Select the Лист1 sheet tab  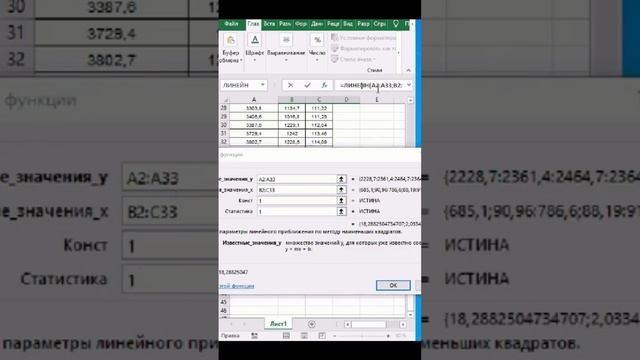click(278, 324)
